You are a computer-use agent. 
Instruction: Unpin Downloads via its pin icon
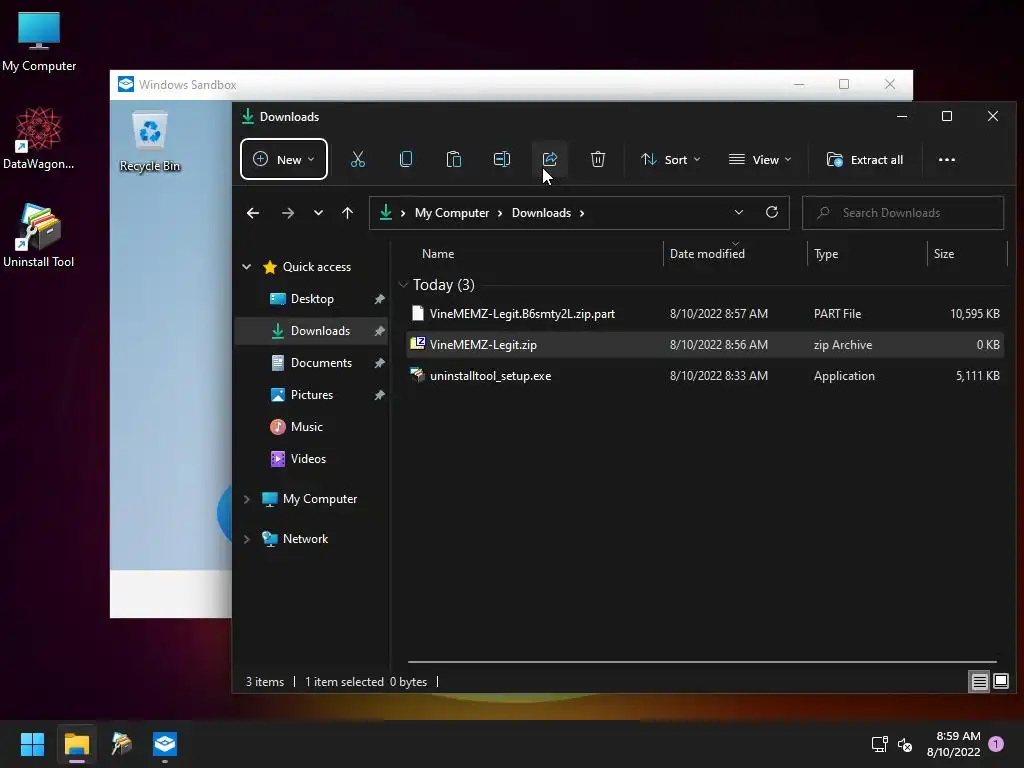(x=379, y=331)
